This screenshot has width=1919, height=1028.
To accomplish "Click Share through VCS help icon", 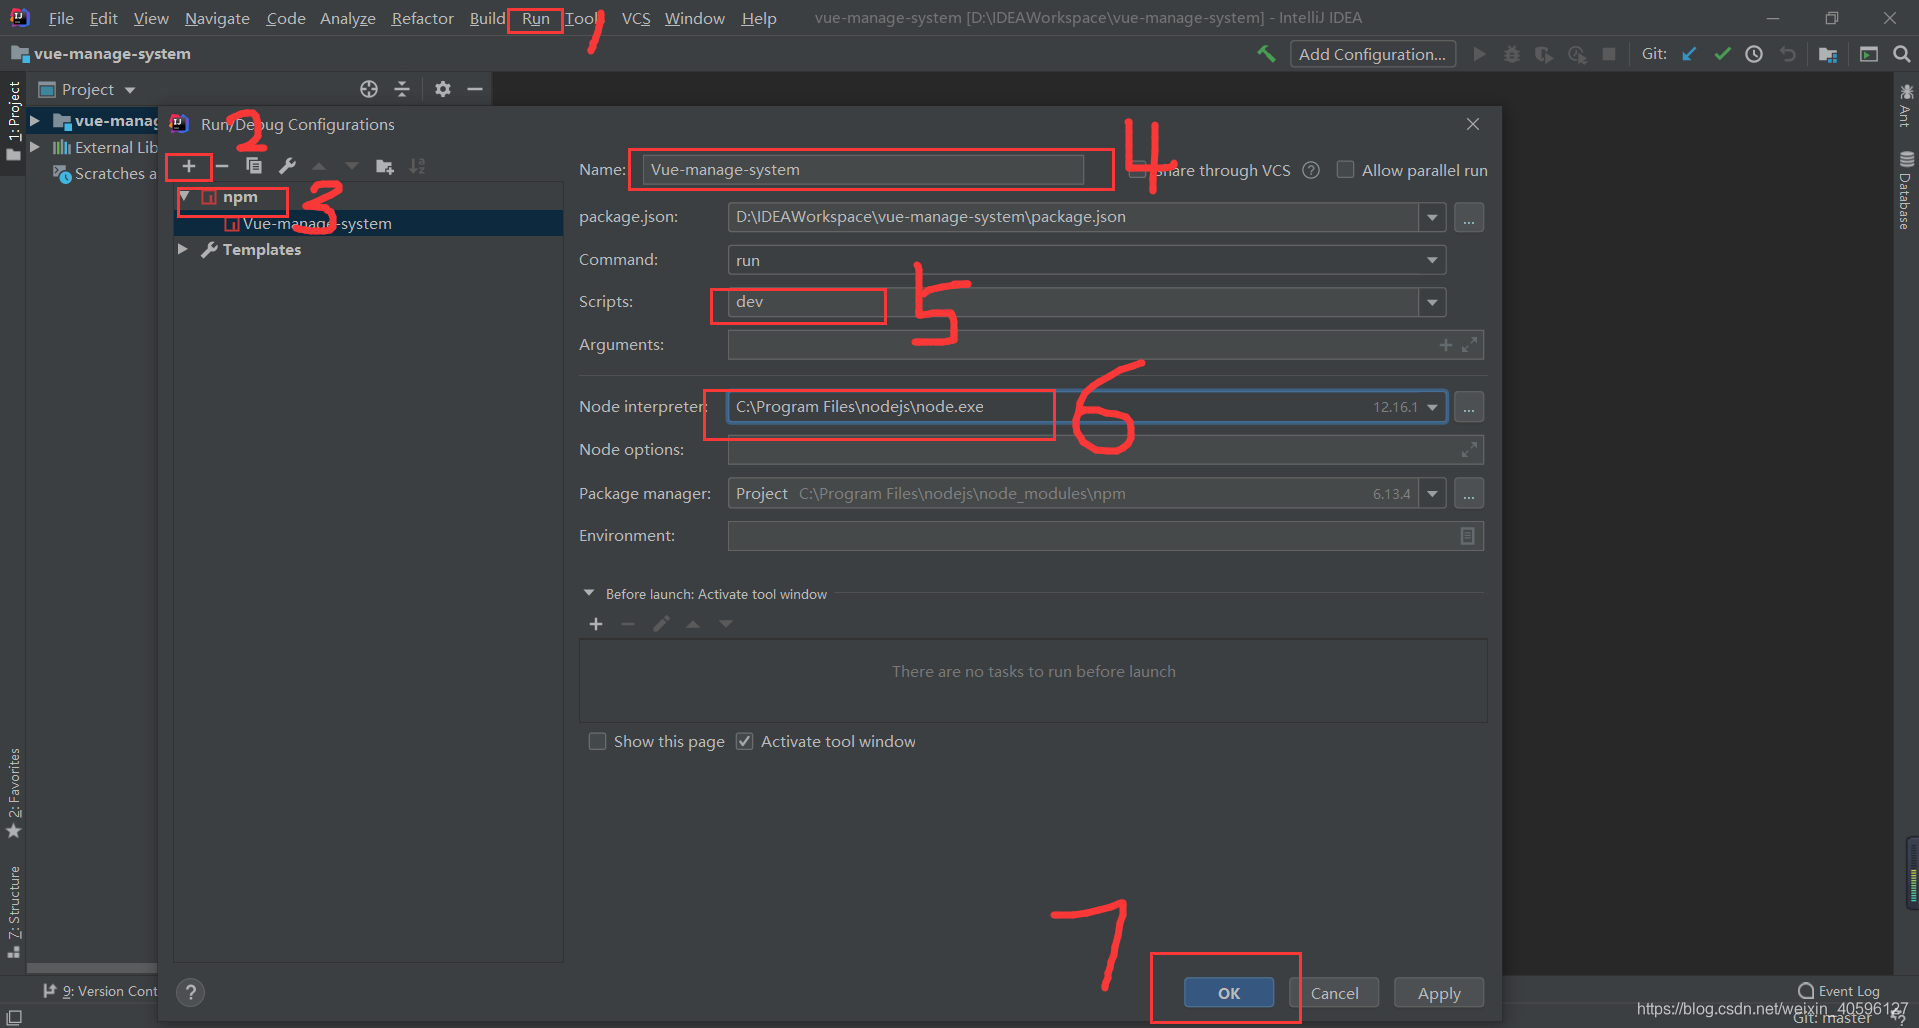I will [x=1311, y=170].
